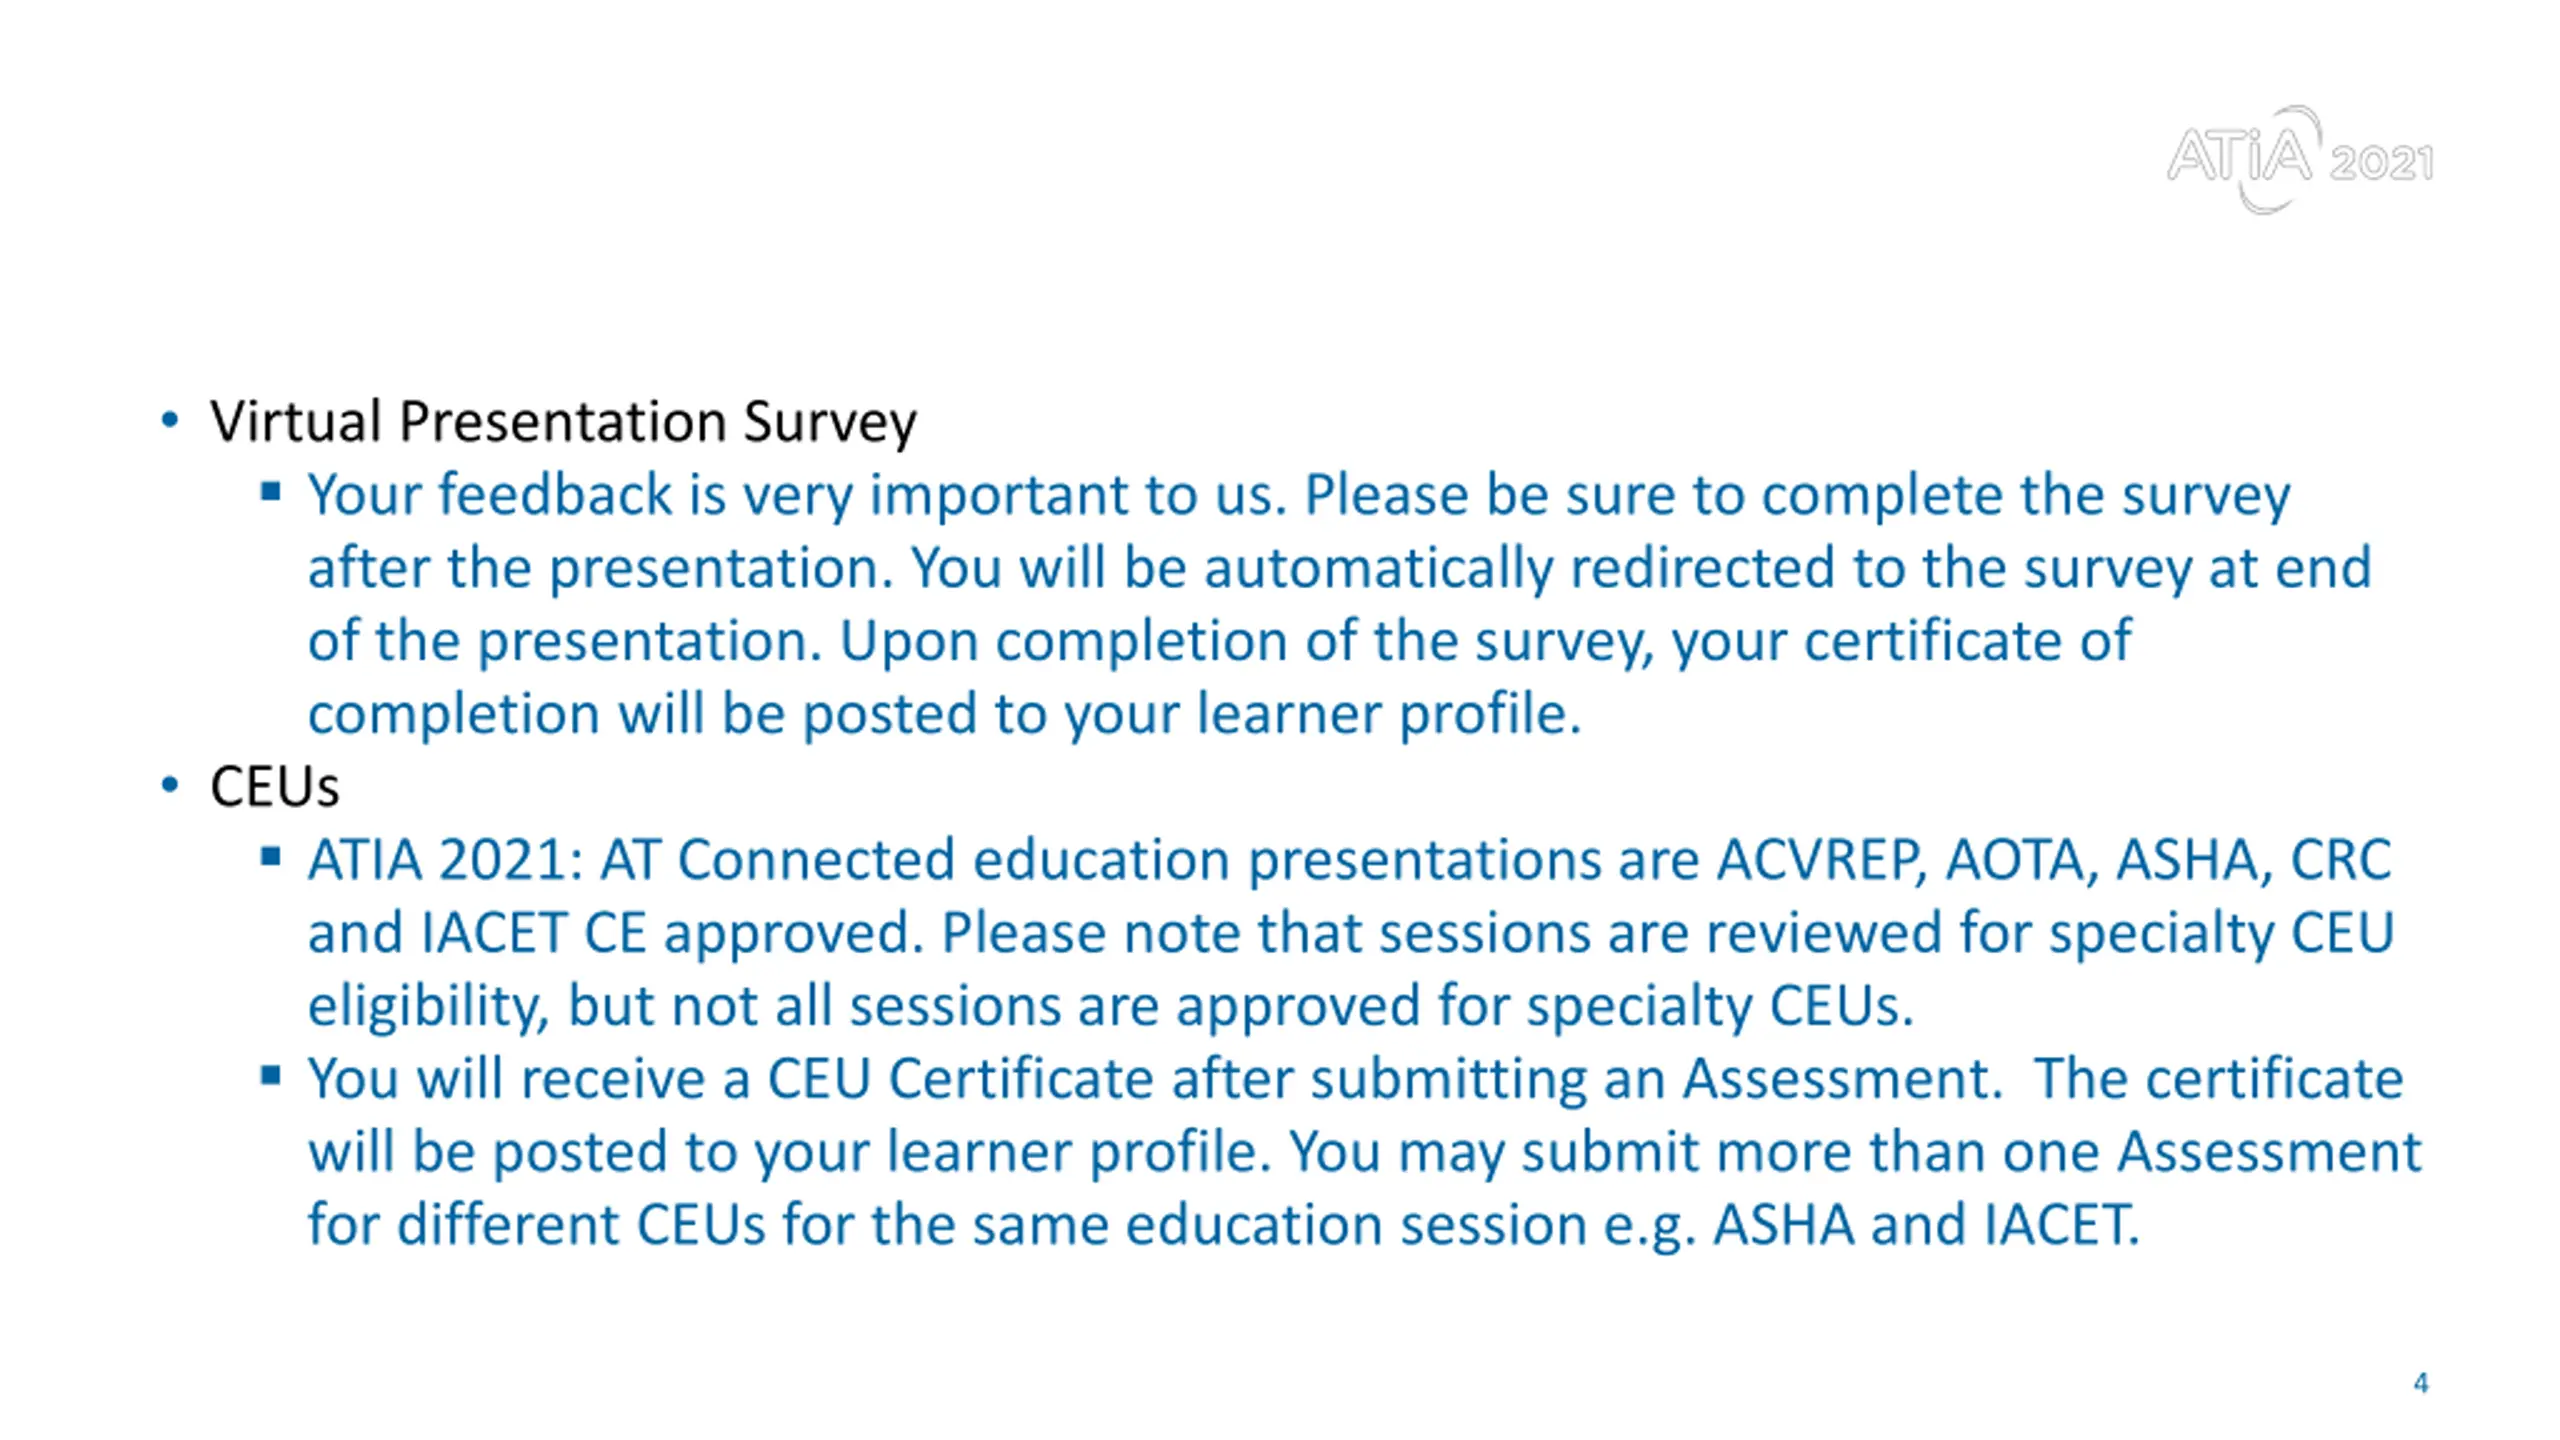2560x1440 pixels.
Task: Click the text 'specialty CEUs.' ending line
Action: (x=1720, y=1006)
